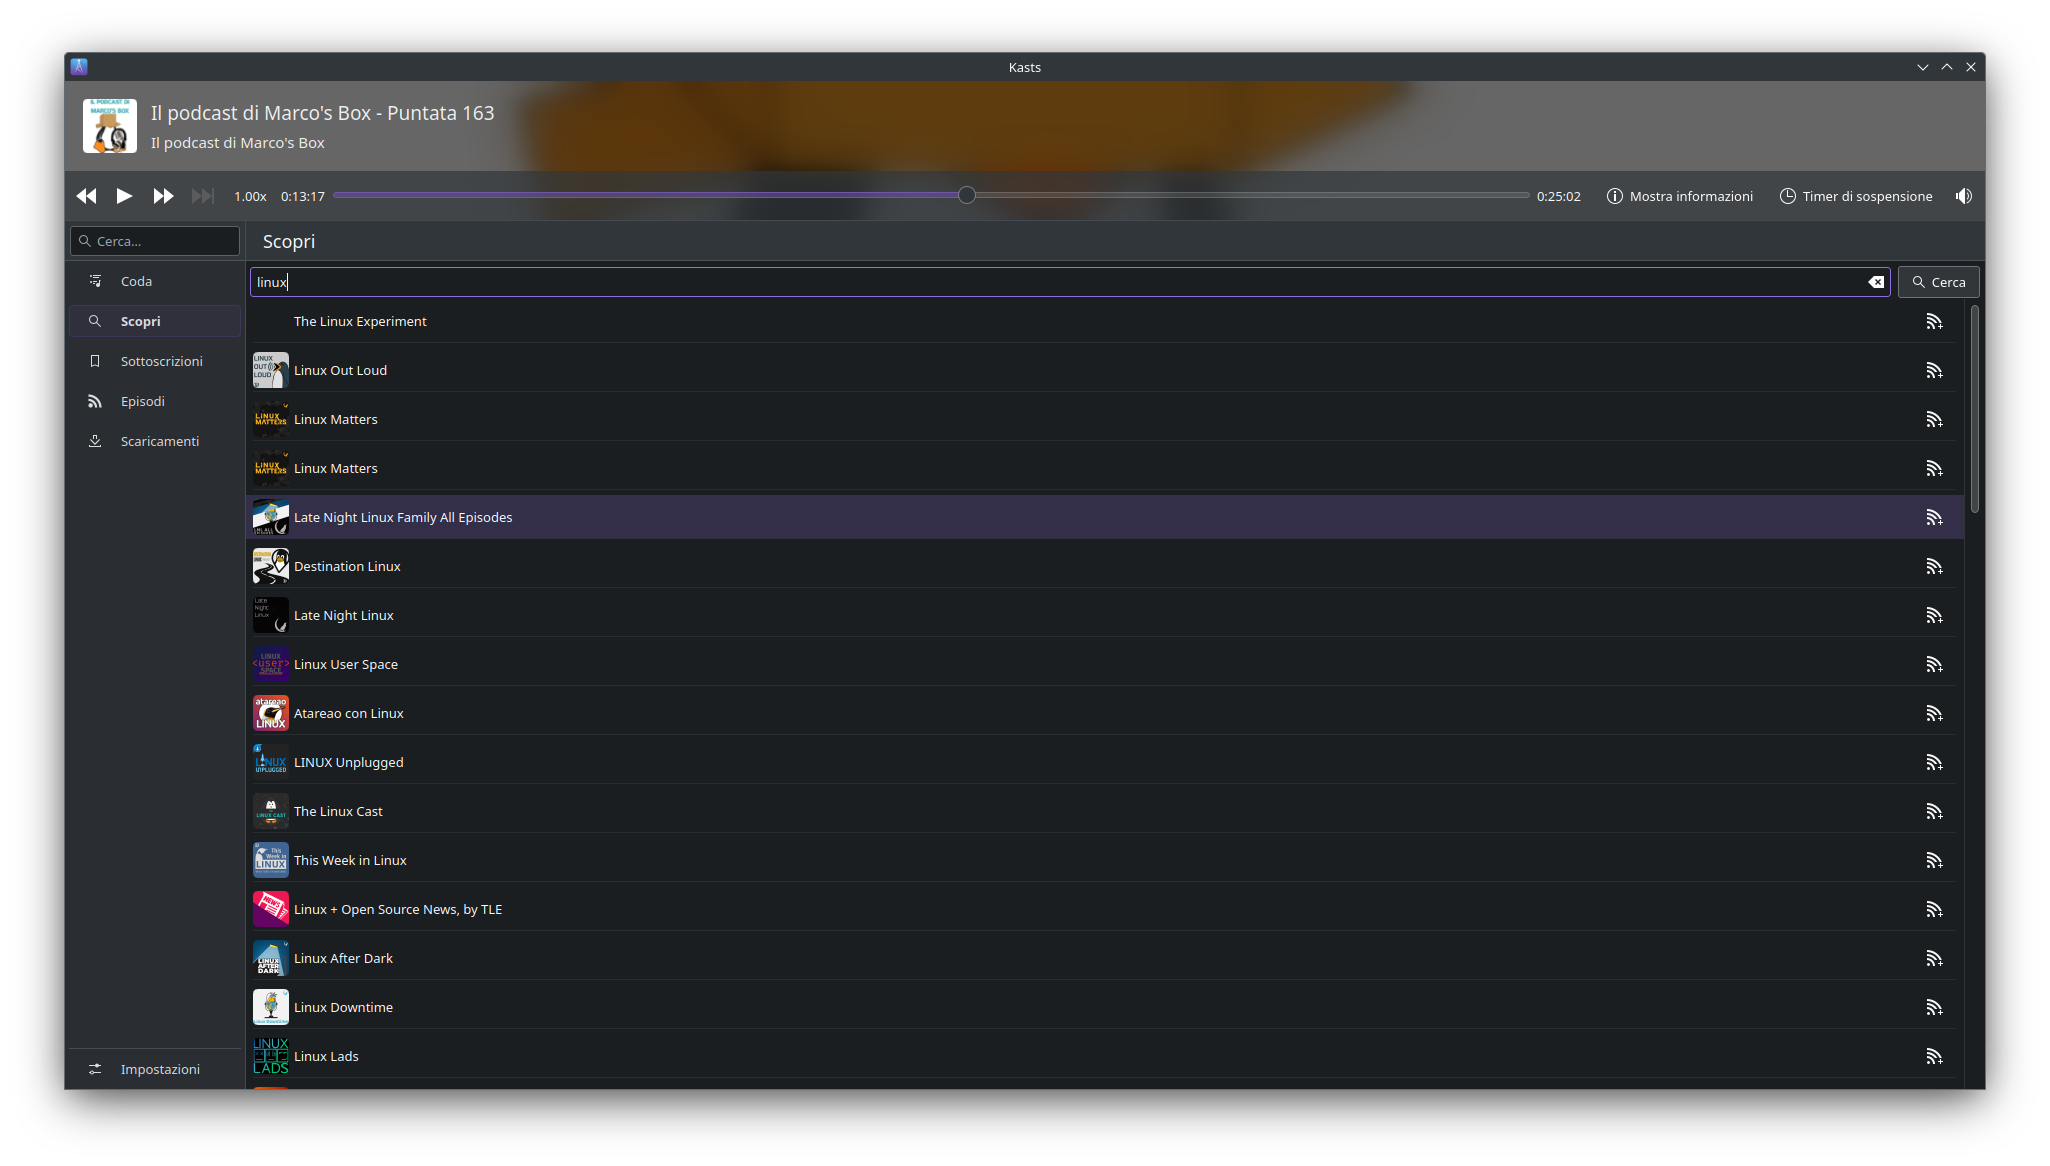Subscribe to The Linux Cast feed
The width and height of the screenshot is (2050, 1166).
click(1934, 811)
